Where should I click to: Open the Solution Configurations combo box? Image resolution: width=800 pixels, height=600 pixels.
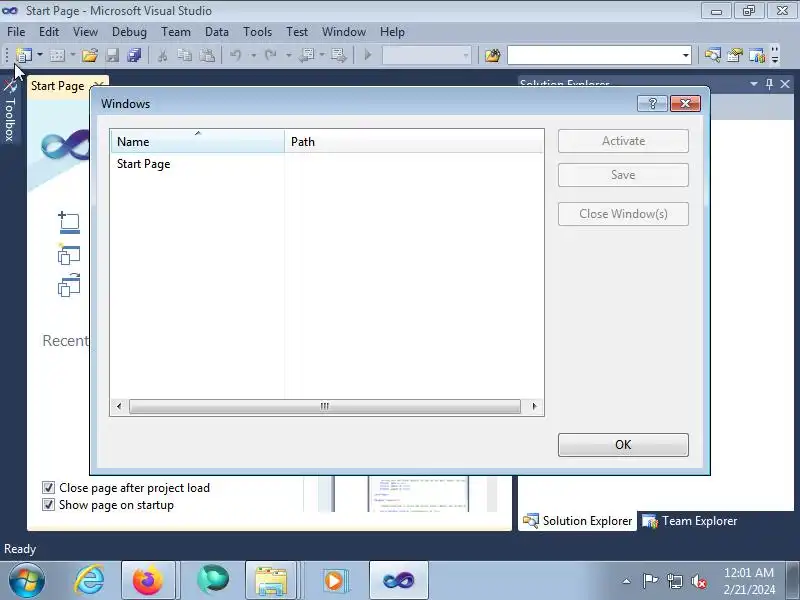427,55
